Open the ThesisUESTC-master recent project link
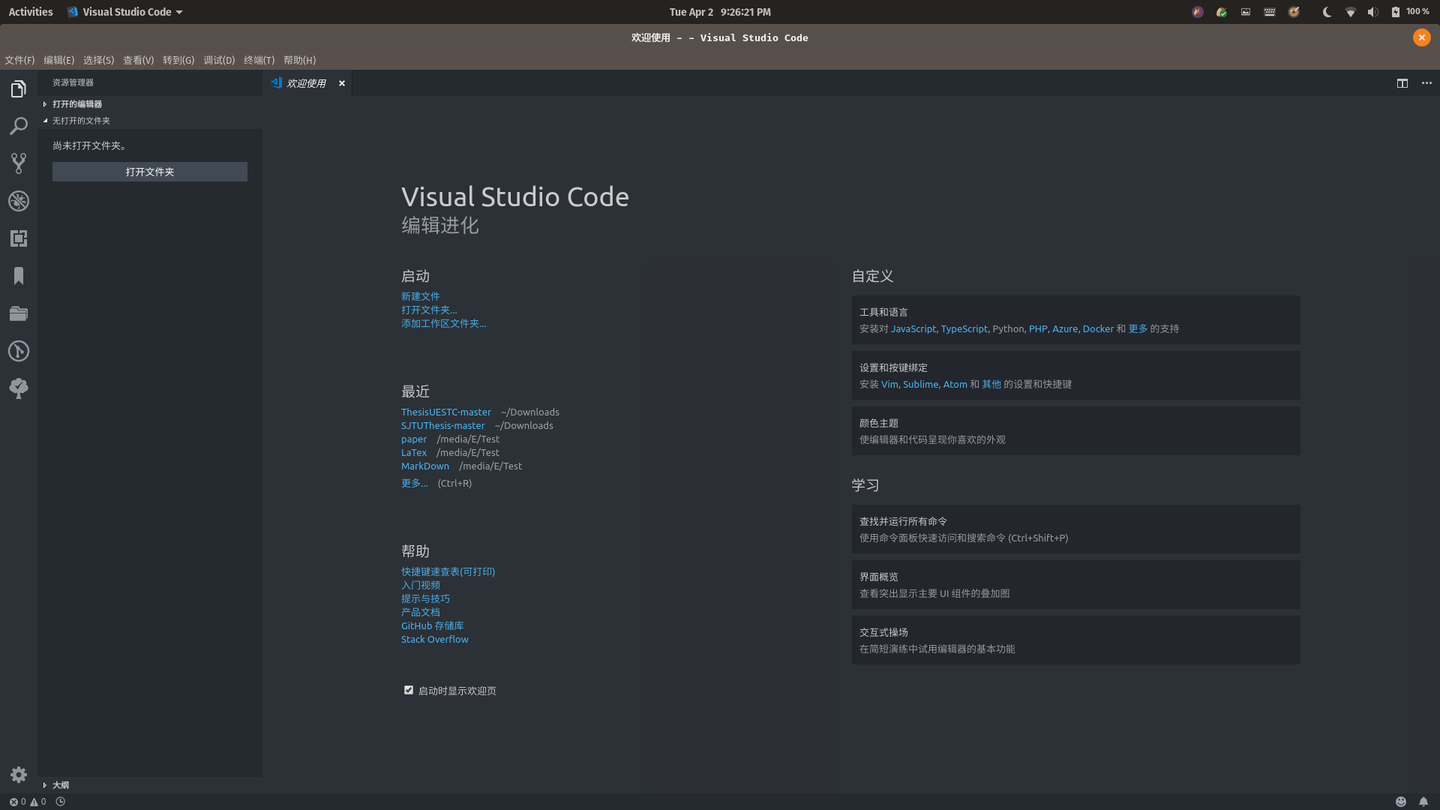 [x=445, y=411]
